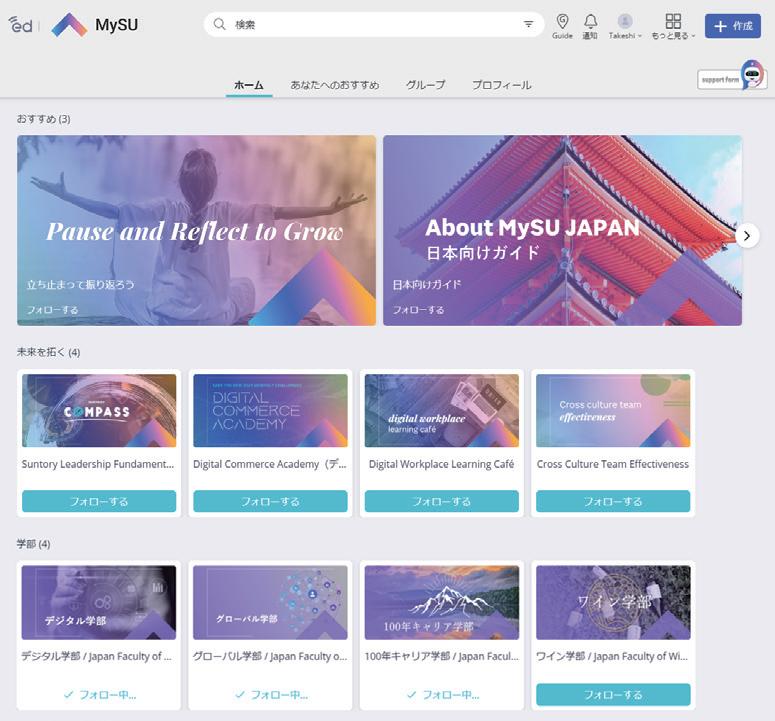
Task: Open the グループ tab
Action: (425, 85)
